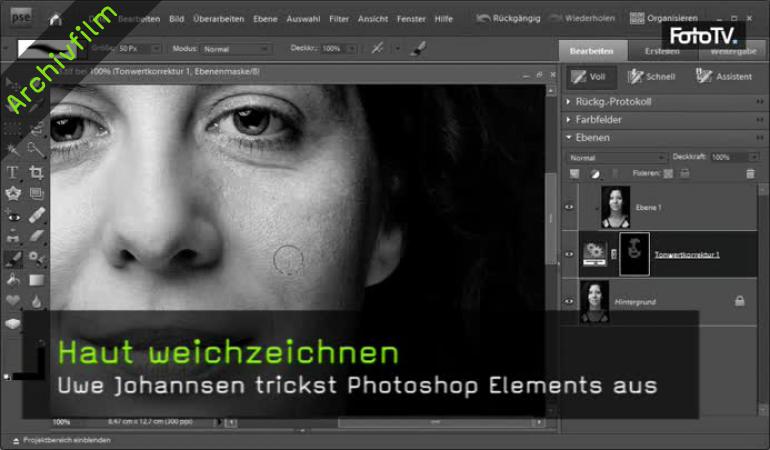Click the trash icon to delete the layer
Screen dimensions: 770x450
[x=750, y=173]
